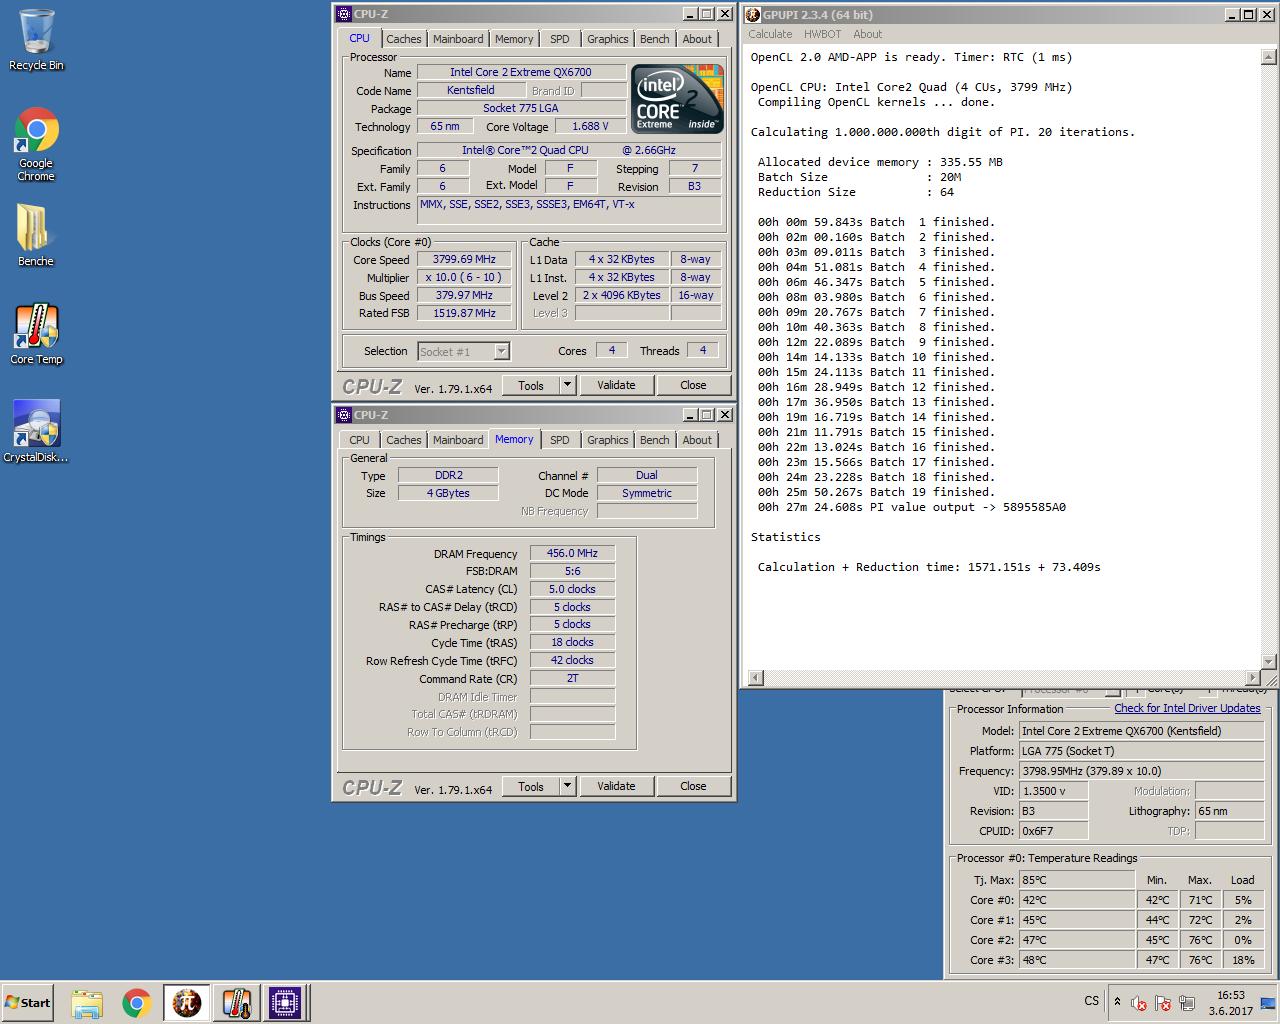
Task: Open Graphics tab in lower CPU-Z
Action: [608, 440]
